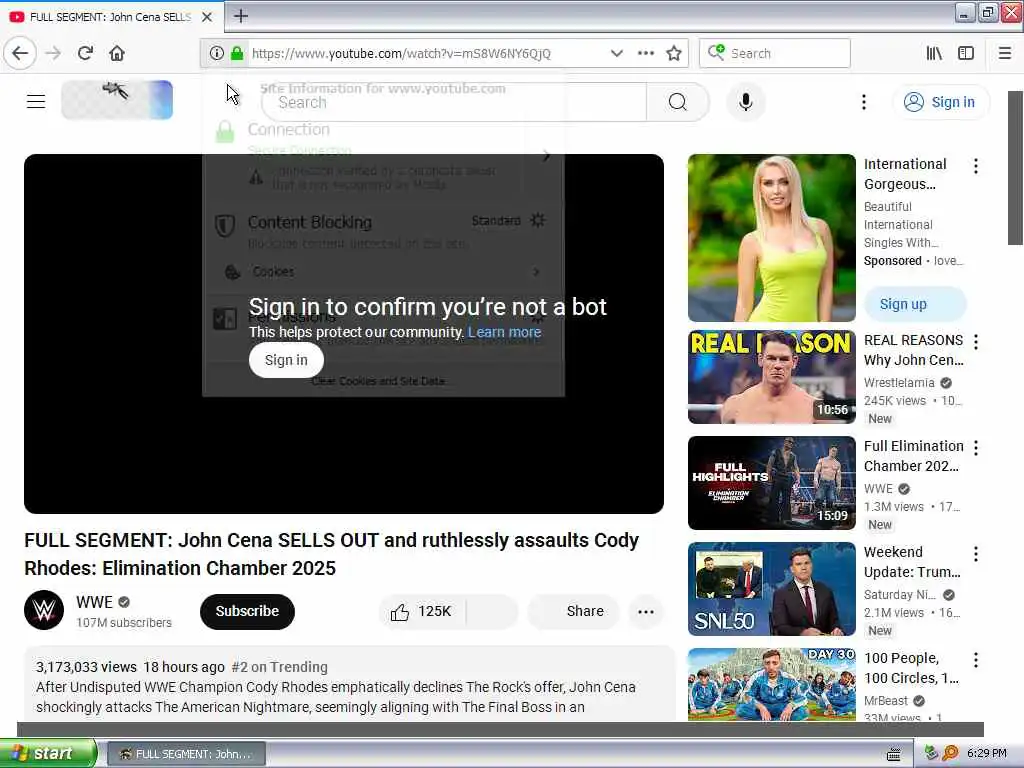Viewport: 1024px width, 768px height.
Task: Open the WWE channel name link
Action: point(95,601)
